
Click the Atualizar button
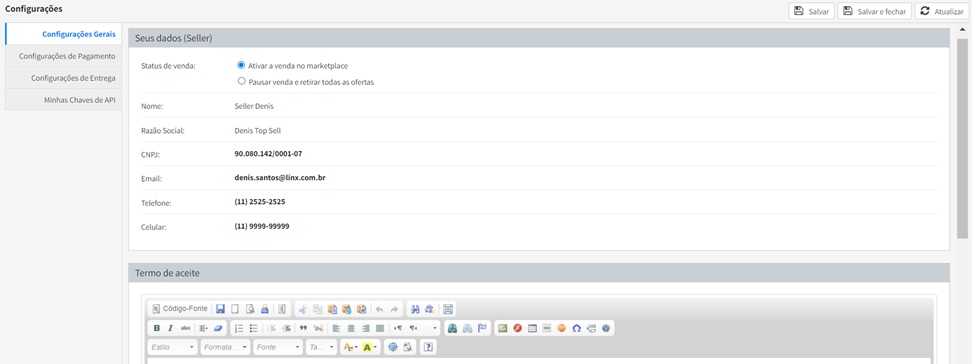pos(942,11)
